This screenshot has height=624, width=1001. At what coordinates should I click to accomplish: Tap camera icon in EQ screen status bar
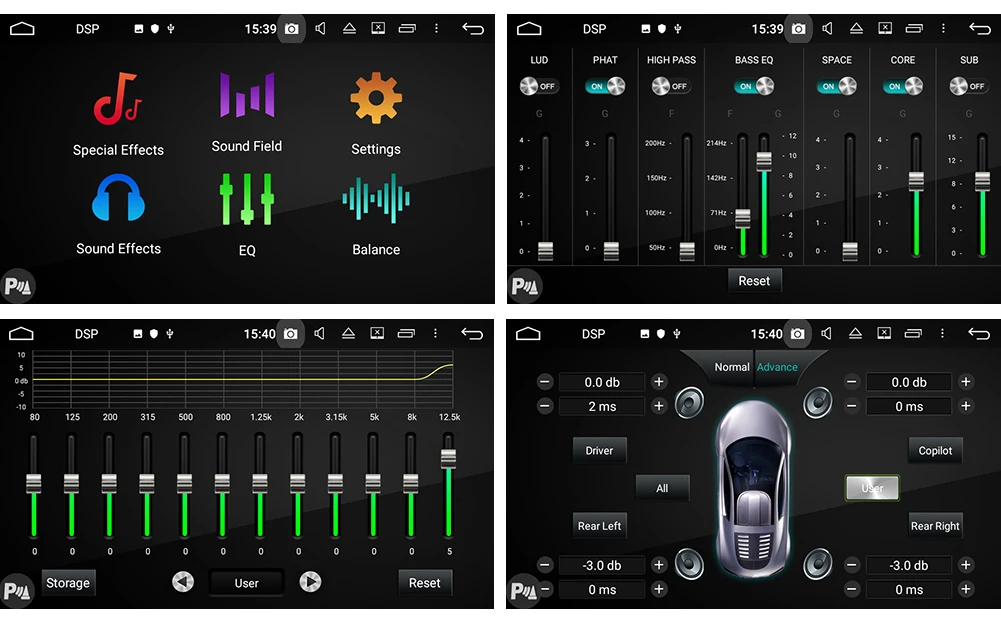[290, 333]
